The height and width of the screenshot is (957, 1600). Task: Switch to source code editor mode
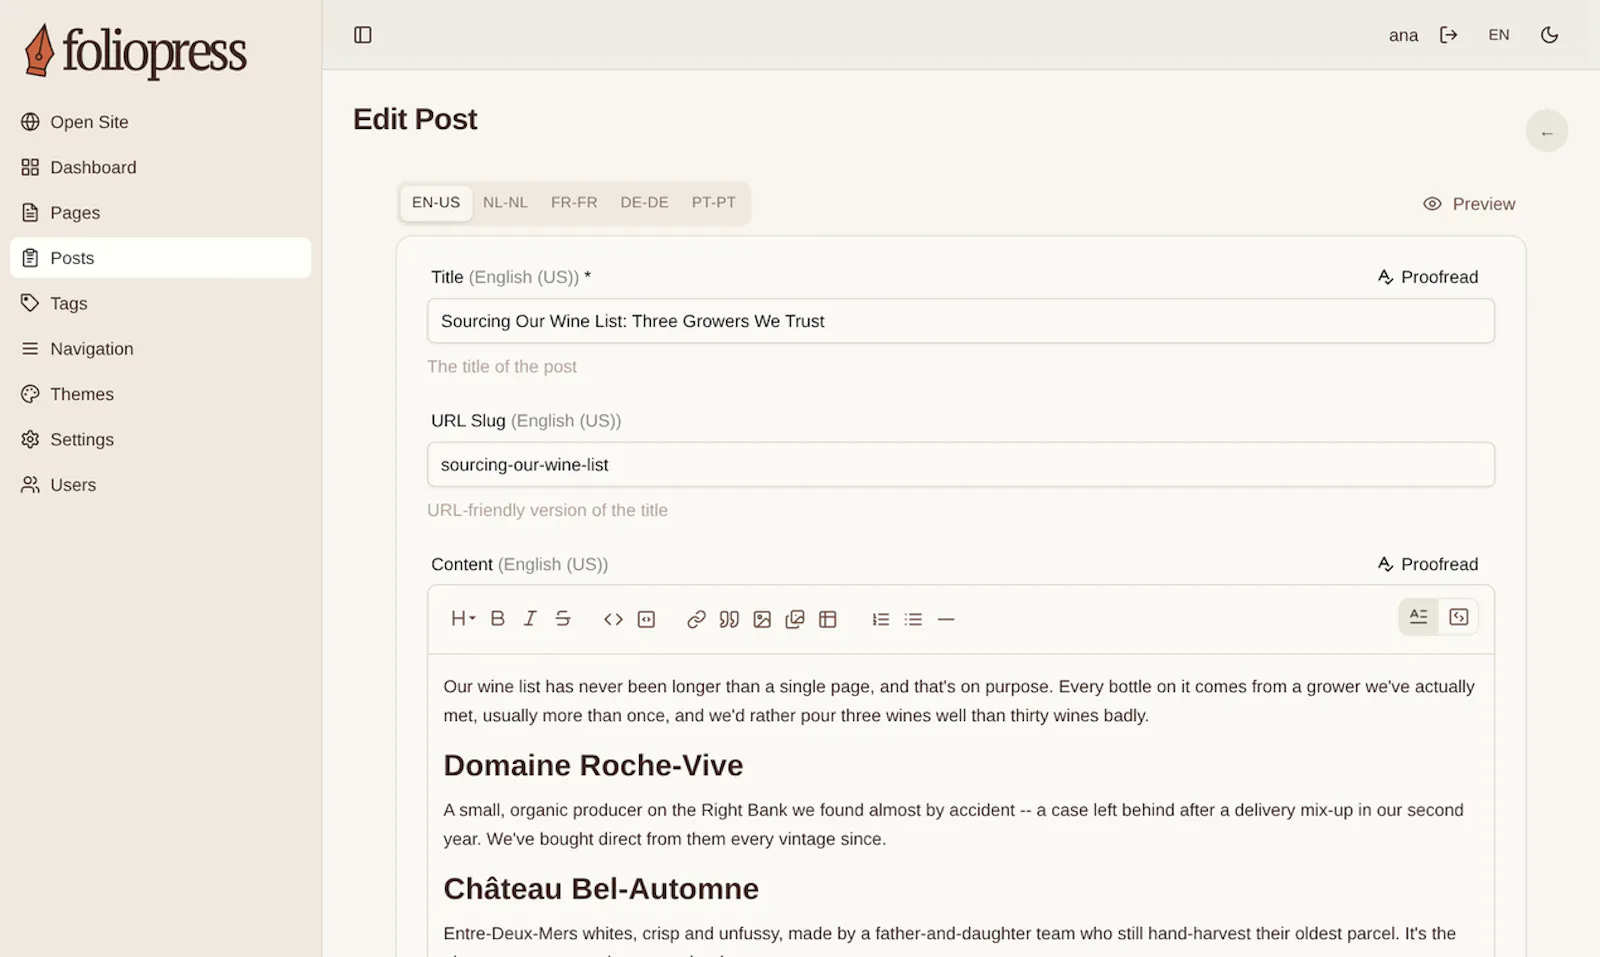point(1459,617)
